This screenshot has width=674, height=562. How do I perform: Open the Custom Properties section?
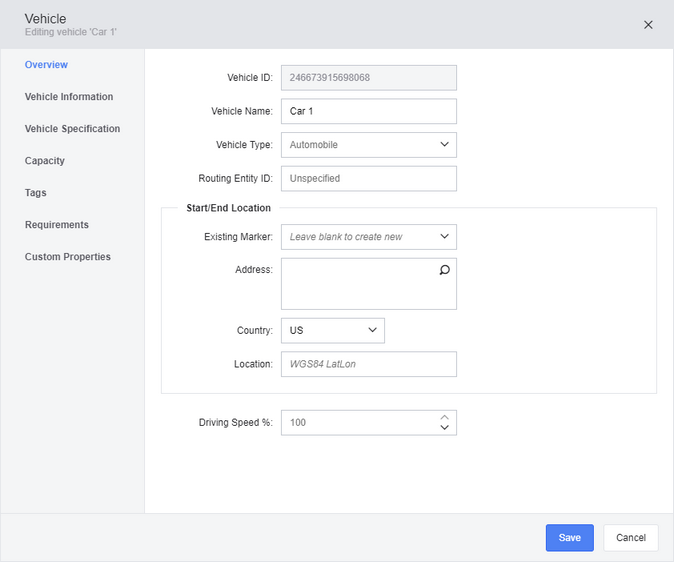click(67, 257)
